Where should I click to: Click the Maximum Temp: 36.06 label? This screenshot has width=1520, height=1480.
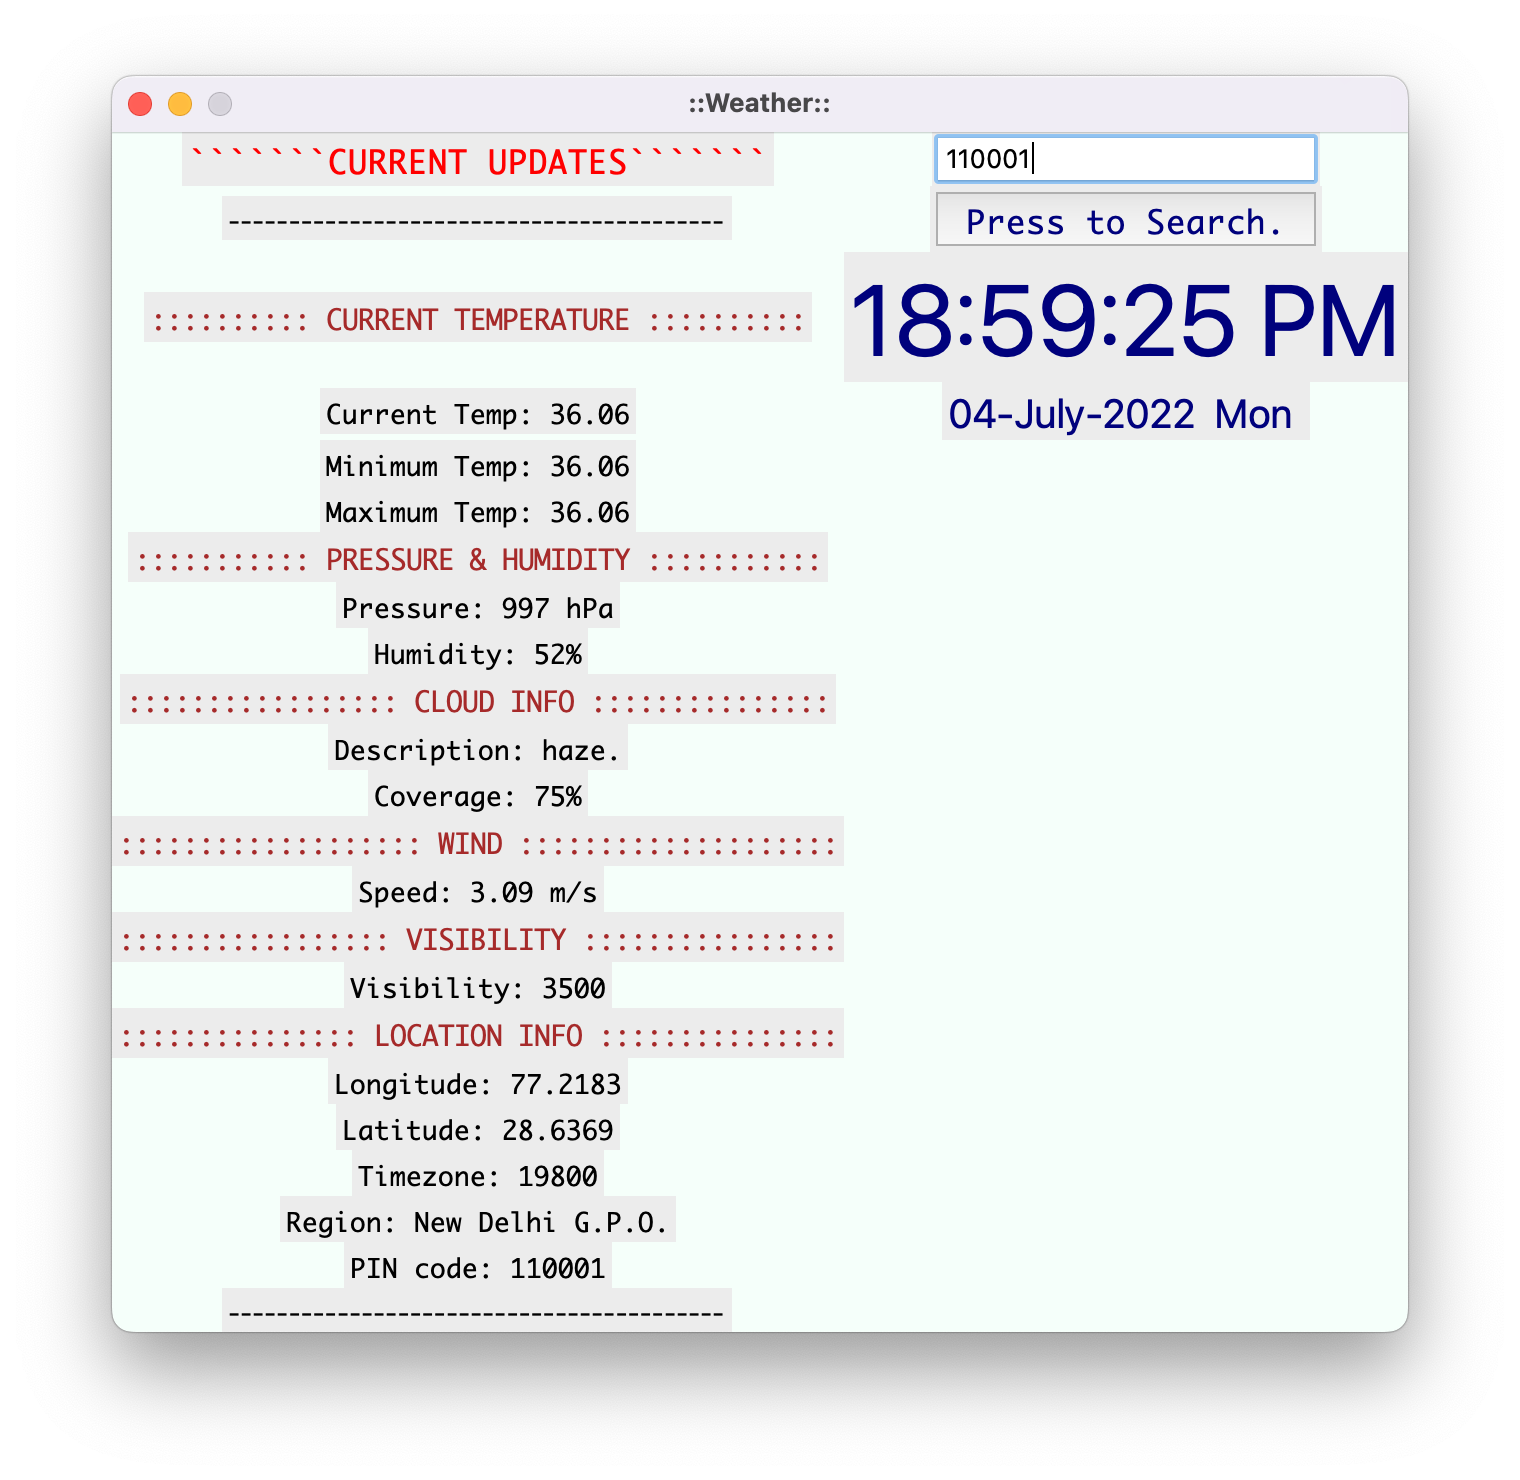coord(478,512)
